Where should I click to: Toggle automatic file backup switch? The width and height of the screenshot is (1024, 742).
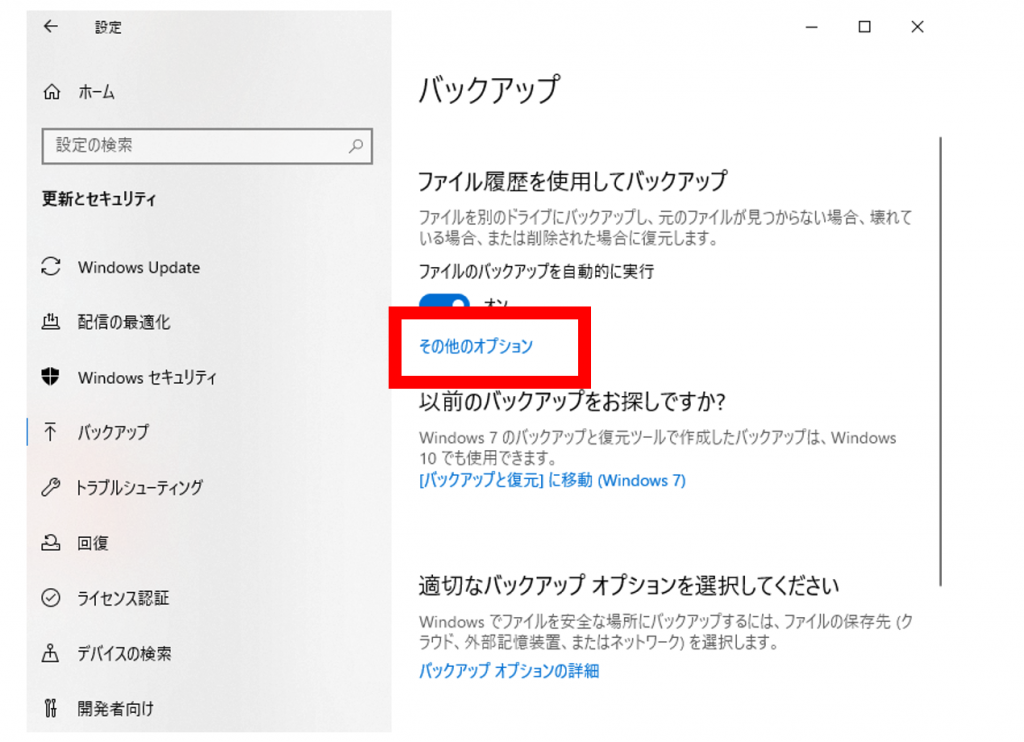pyautogui.click(x=445, y=301)
